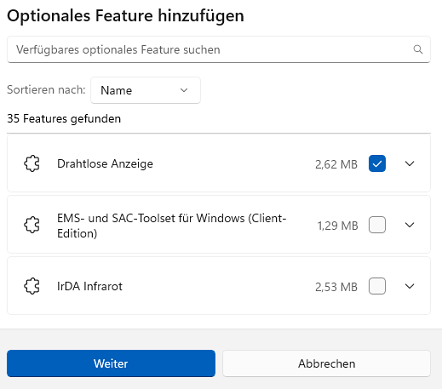Image resolution: width=442 pixels, height=389 pixels.
Task: Check the EMS- und SAC-Toolset checkbox
Action: [377, 225]
